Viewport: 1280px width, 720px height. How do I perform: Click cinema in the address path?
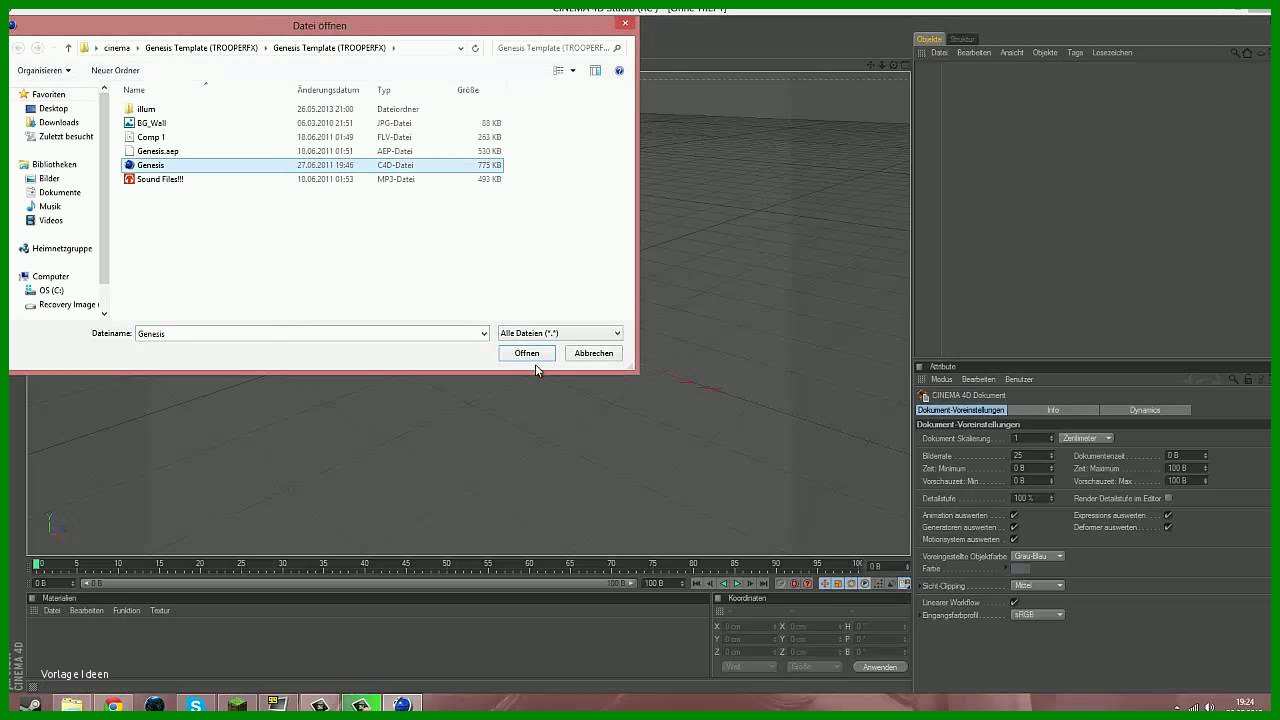coord(117,48)
